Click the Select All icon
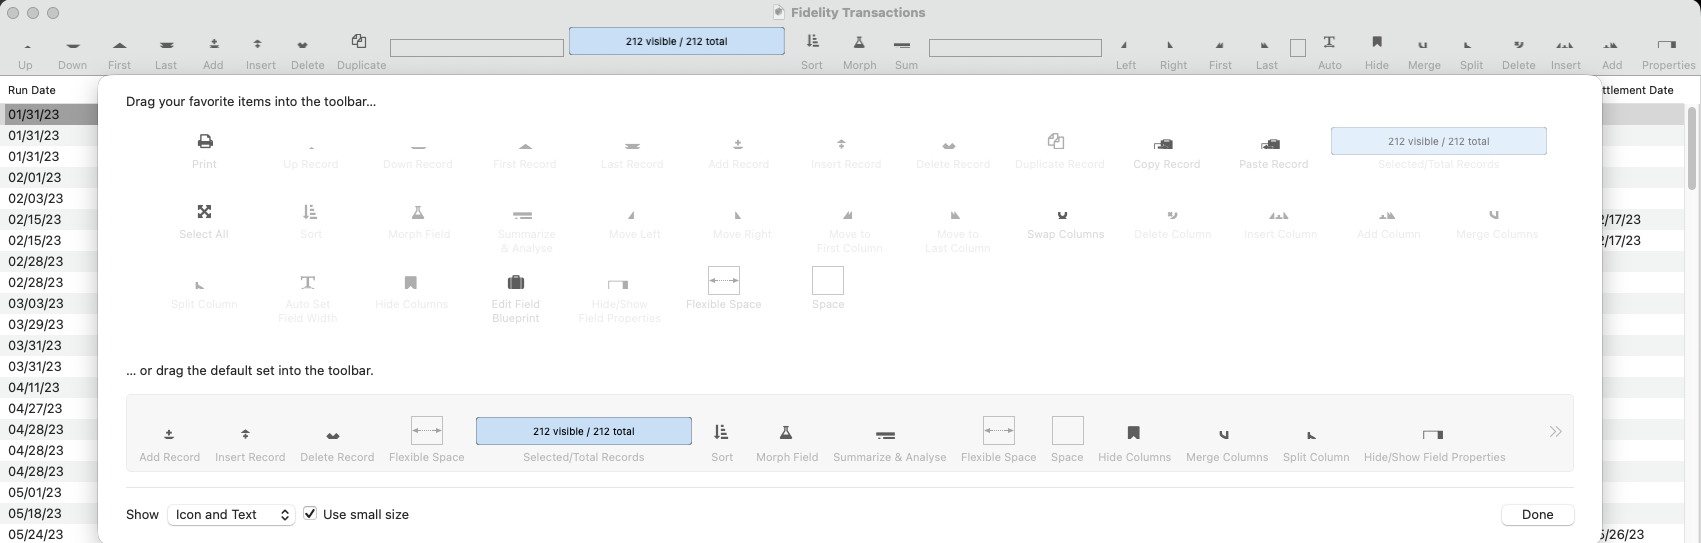This screenshot has width=1701, height=543. (204, 212)
